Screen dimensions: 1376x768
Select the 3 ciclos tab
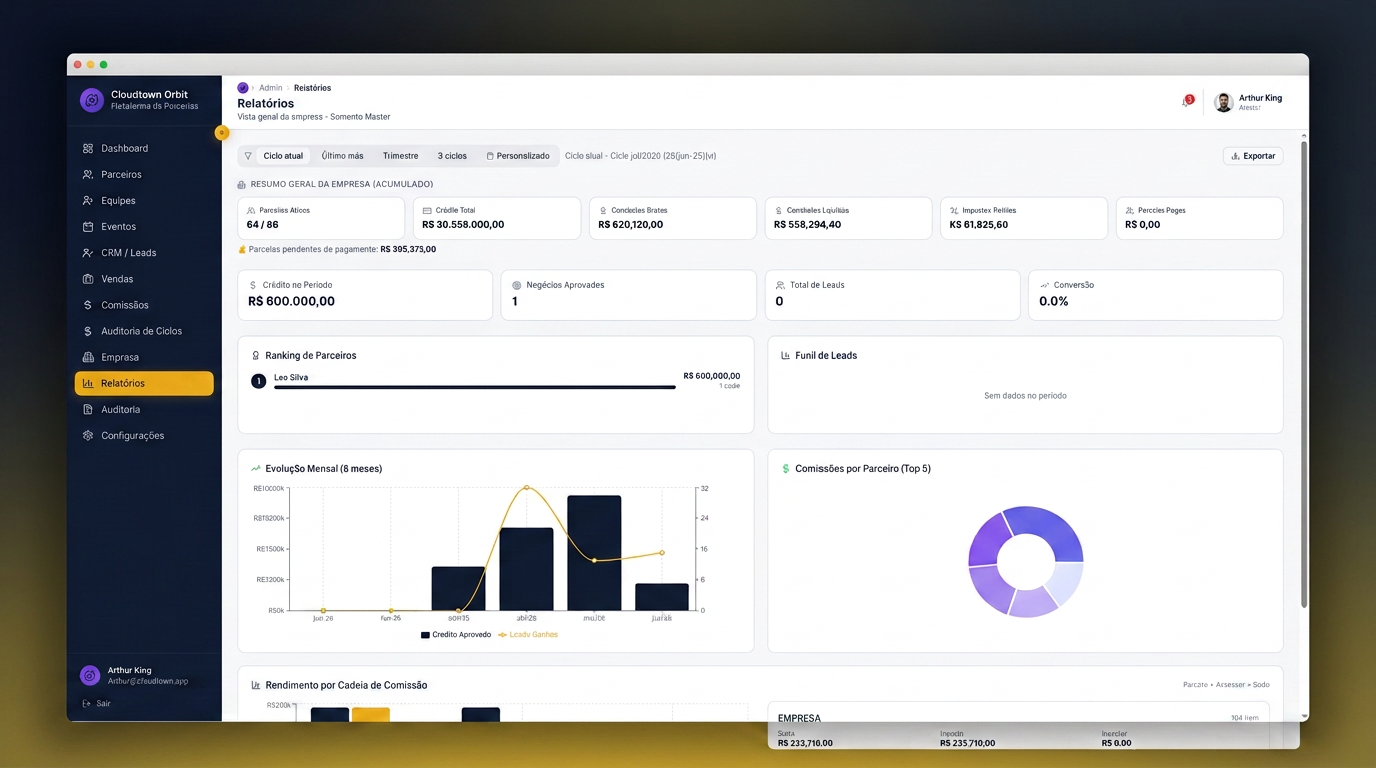pos(452,156)
